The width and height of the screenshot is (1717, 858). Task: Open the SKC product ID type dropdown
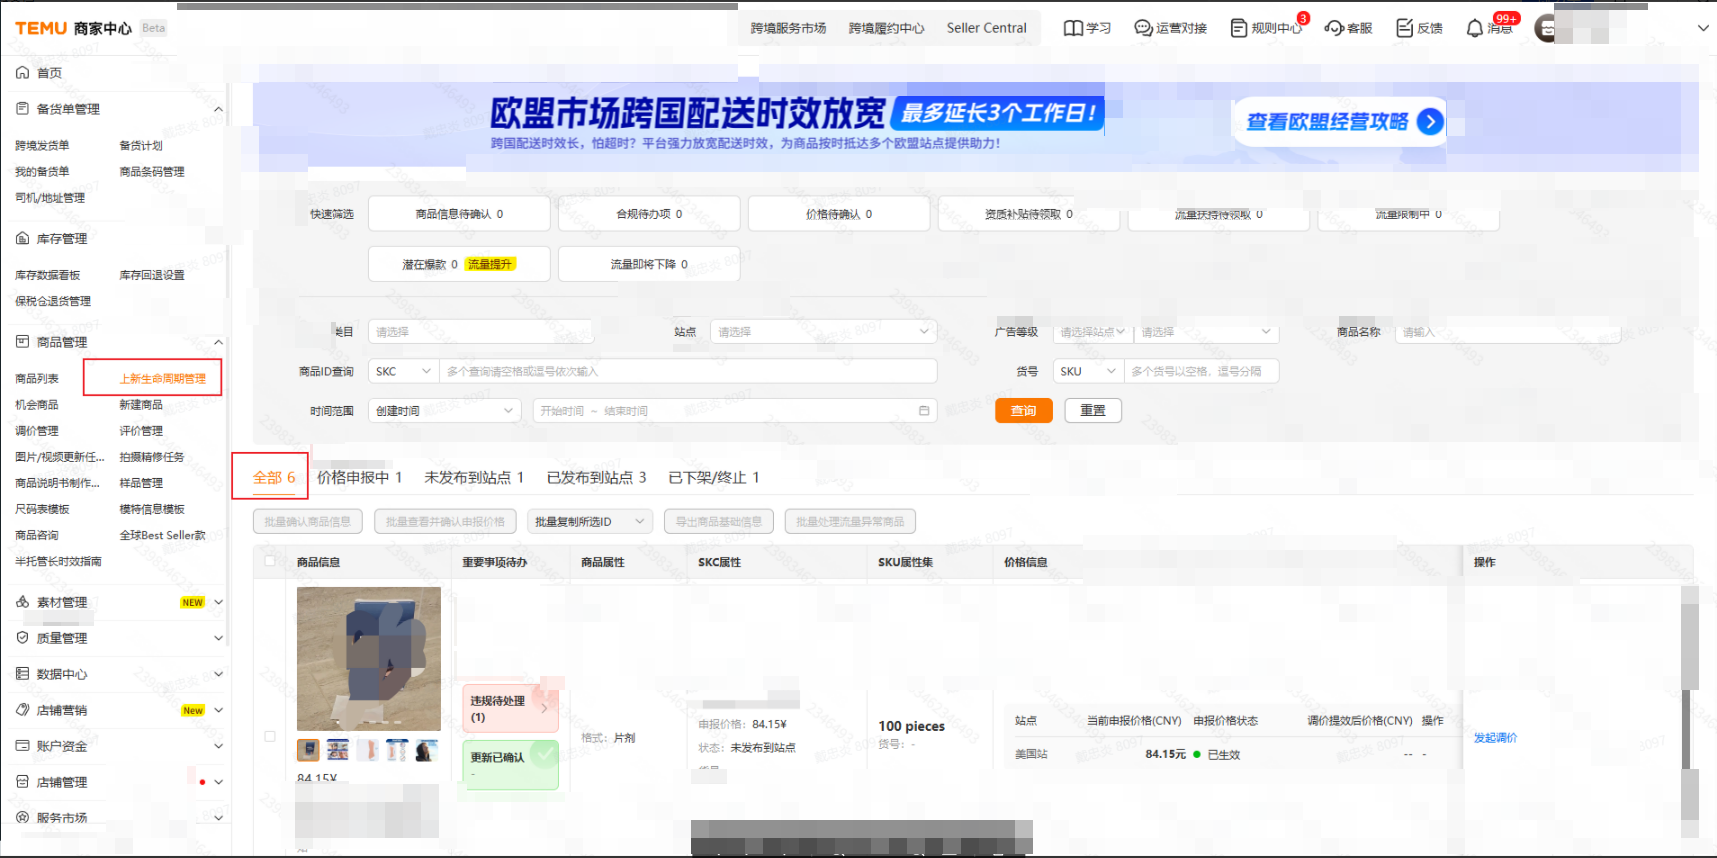point(404,371)
